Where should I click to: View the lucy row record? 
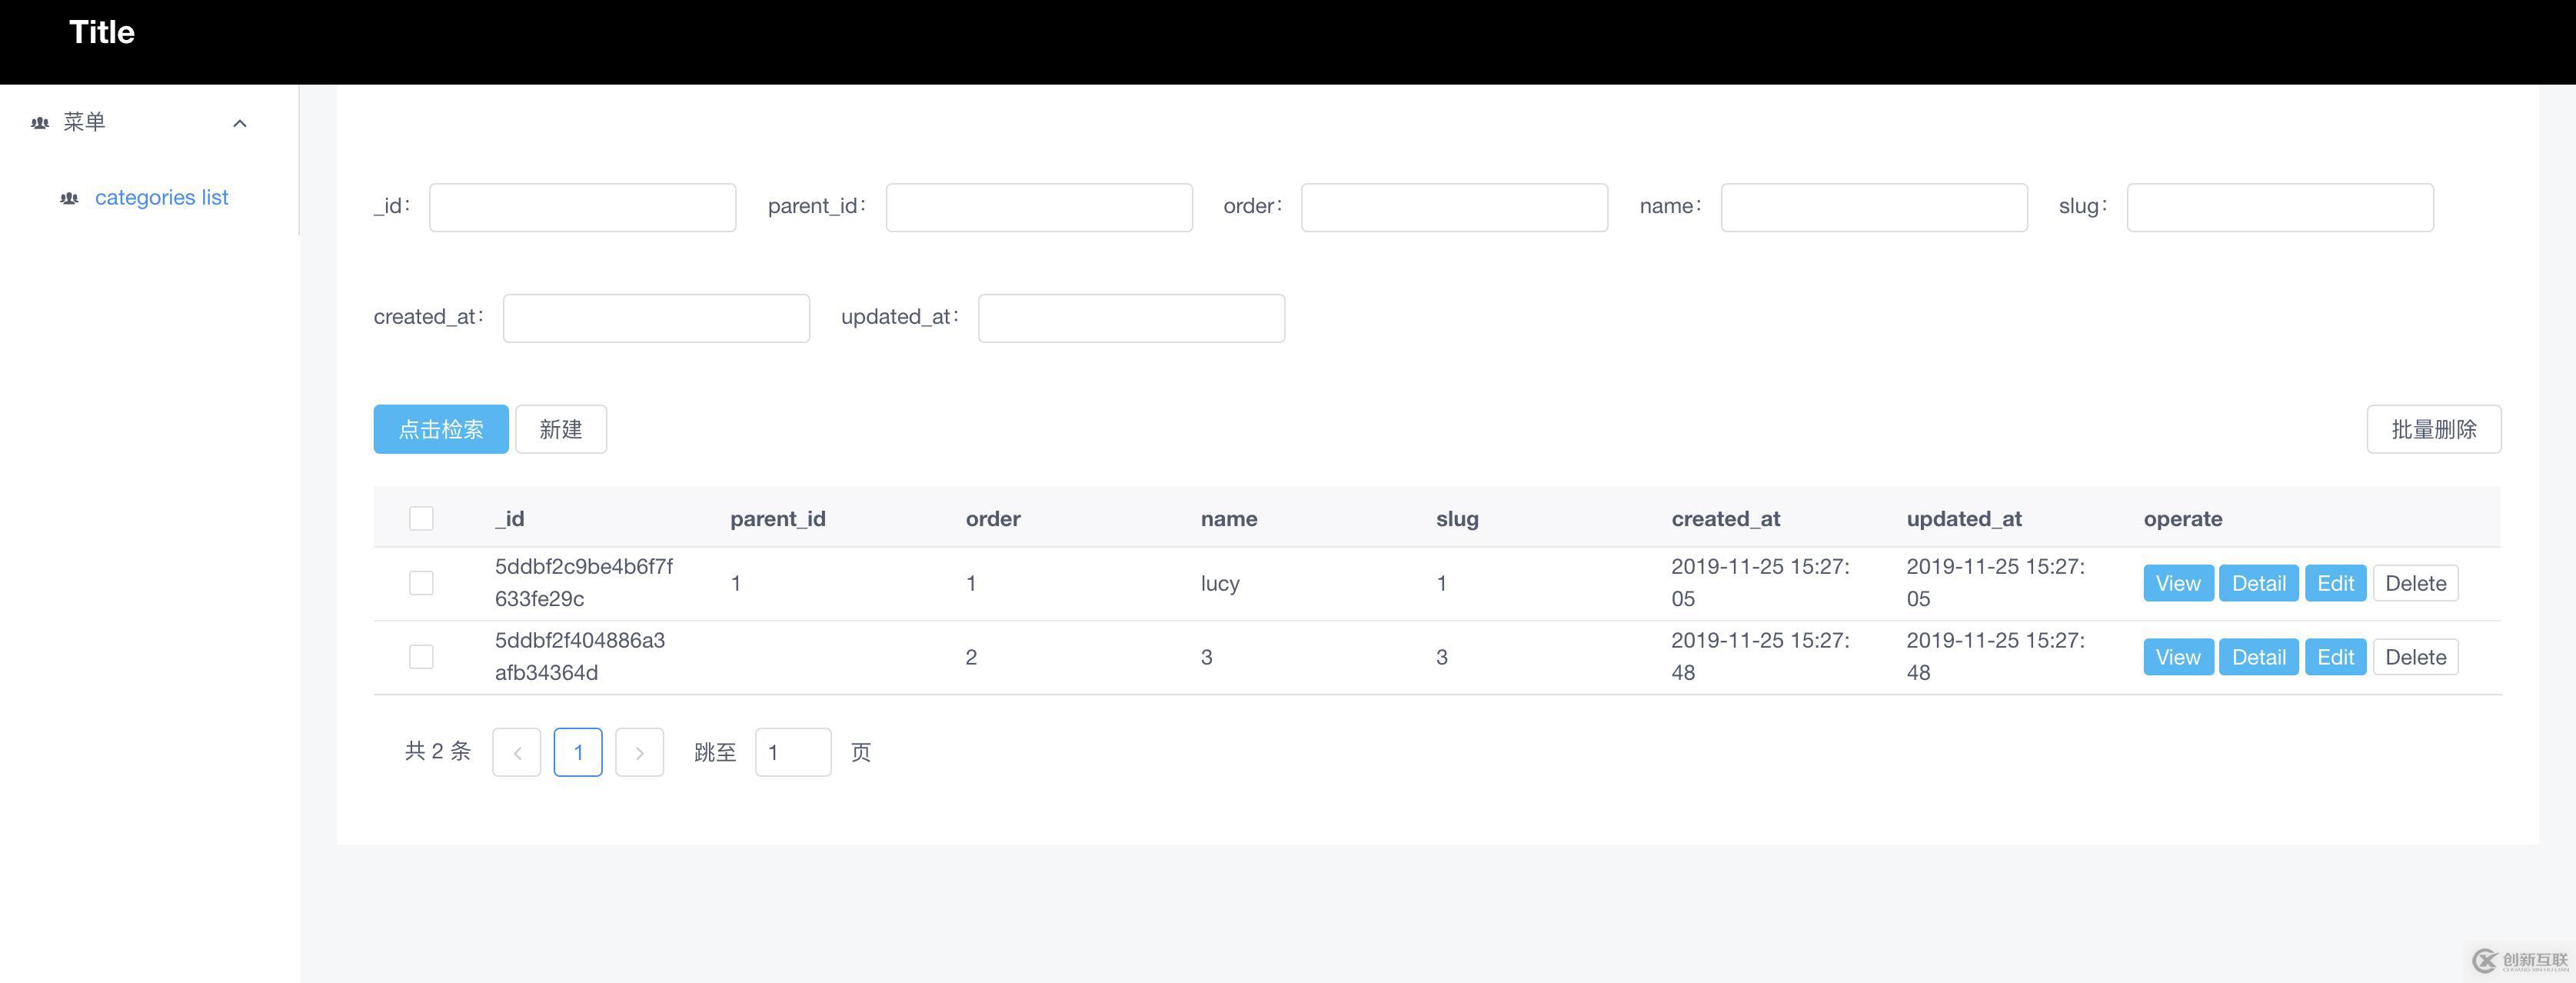click(x=2177, y=583)
